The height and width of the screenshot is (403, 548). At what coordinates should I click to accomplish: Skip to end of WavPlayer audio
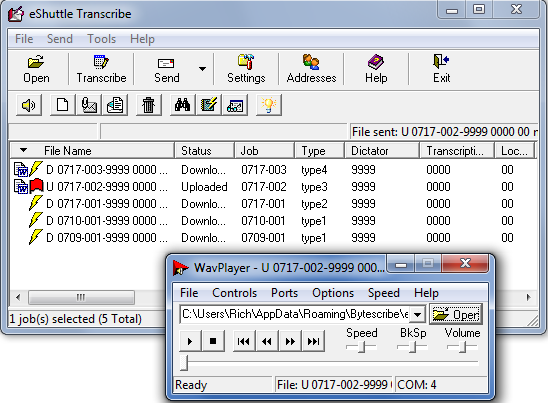click(x=313, y=341)
